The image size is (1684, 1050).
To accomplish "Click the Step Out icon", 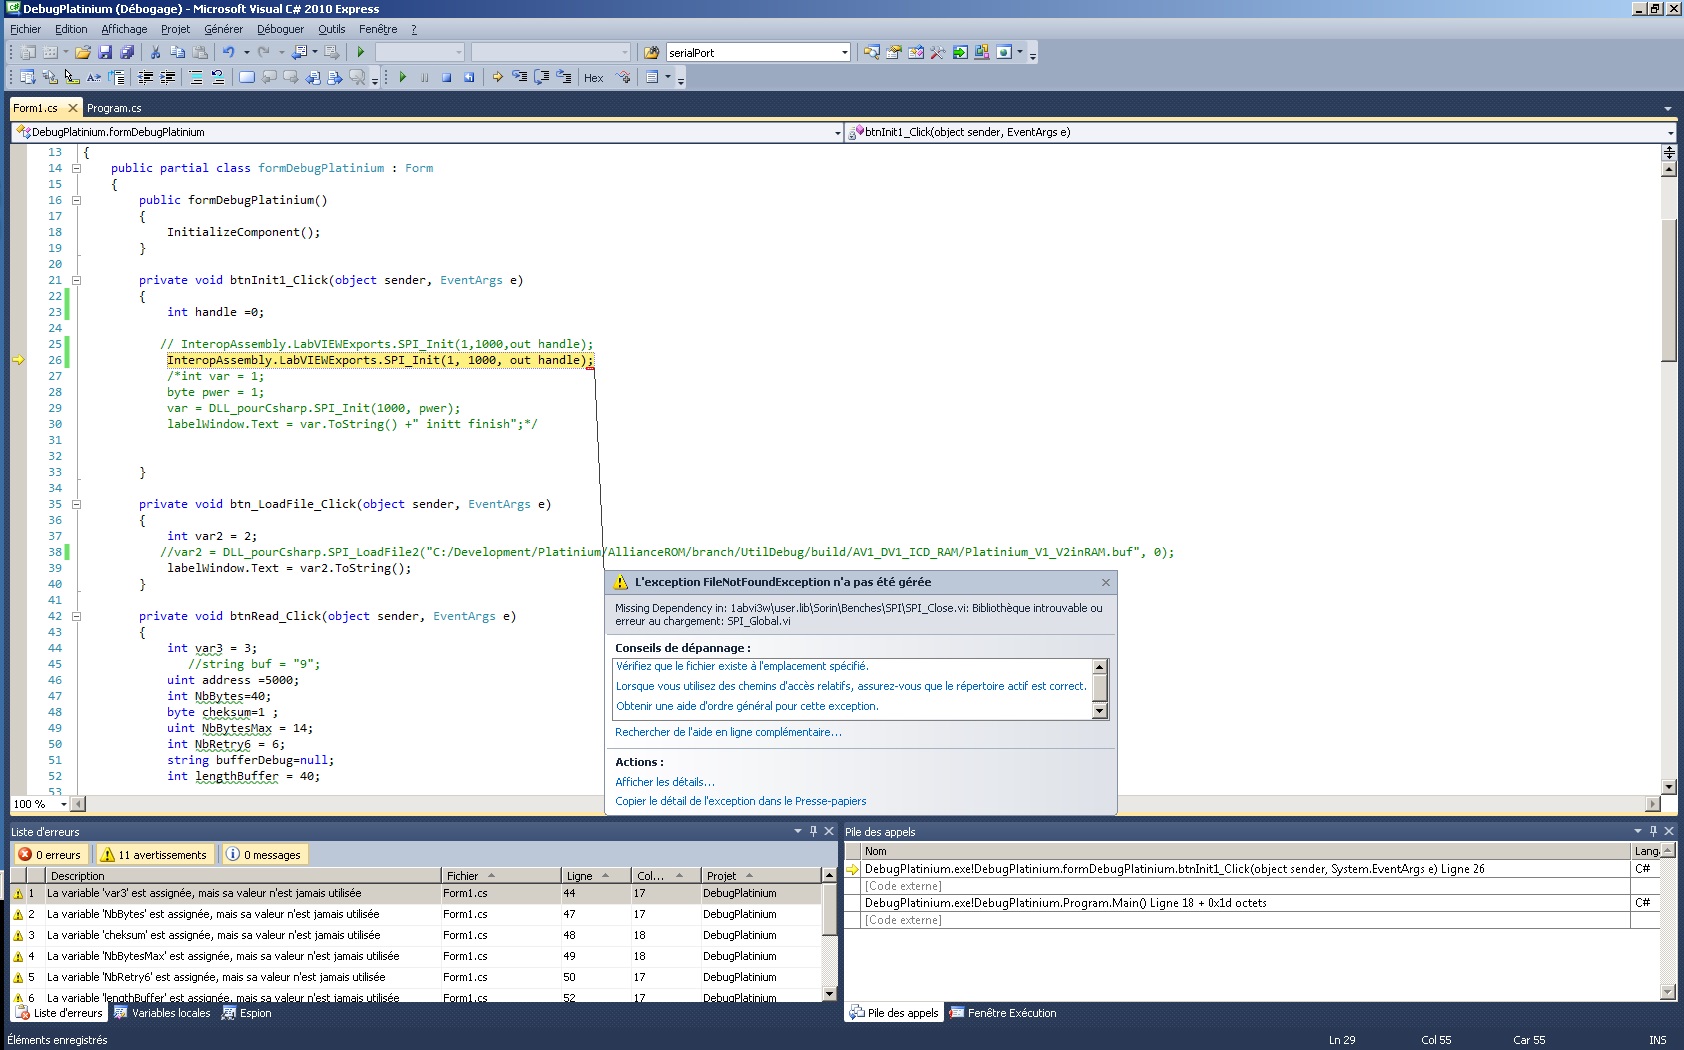I will point(564,77).
